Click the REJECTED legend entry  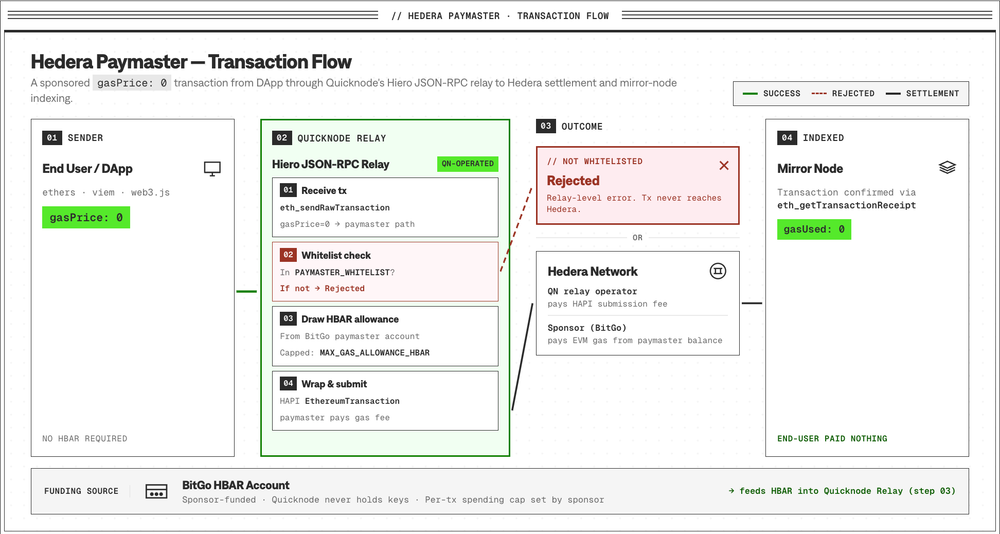click(x=842, y=93)
